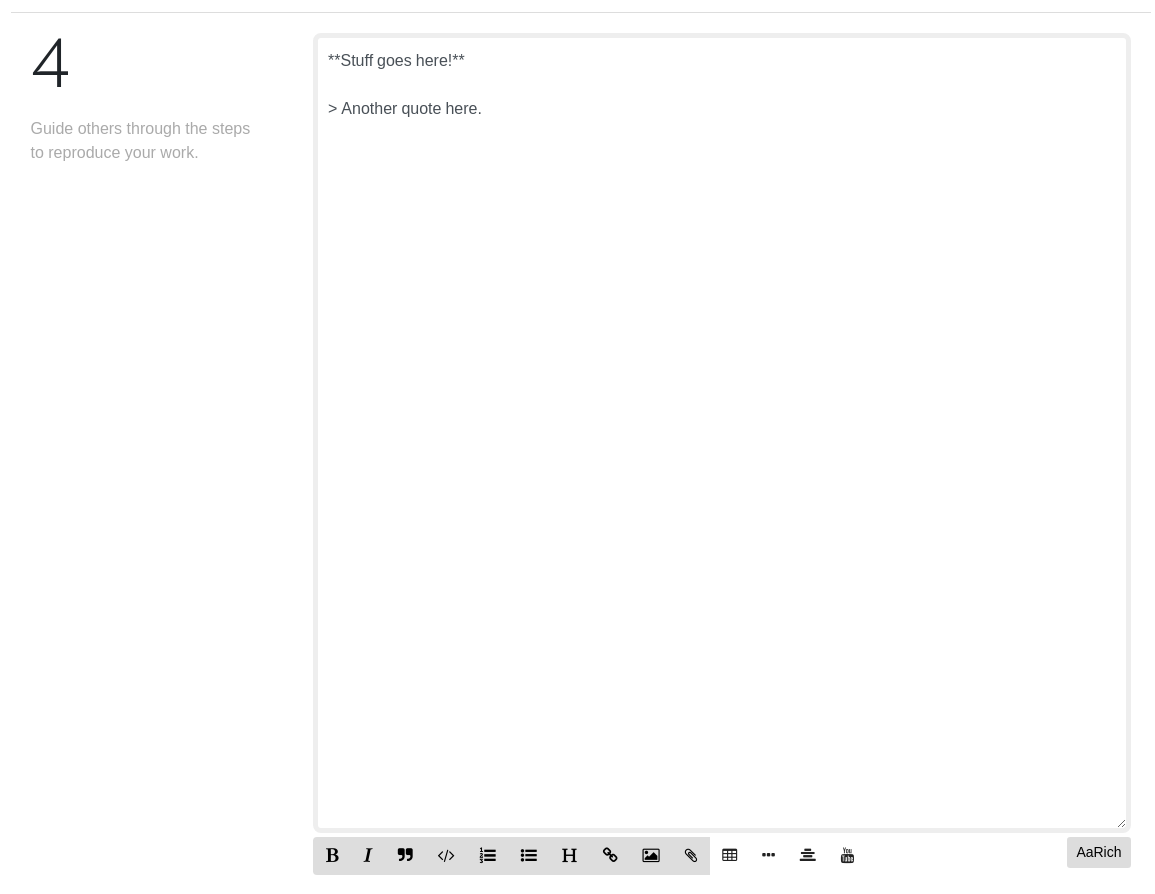Image resolution: width=1155 pixels, height=894 pixels.
Task: Click the large step number 4
Action: 50,62
